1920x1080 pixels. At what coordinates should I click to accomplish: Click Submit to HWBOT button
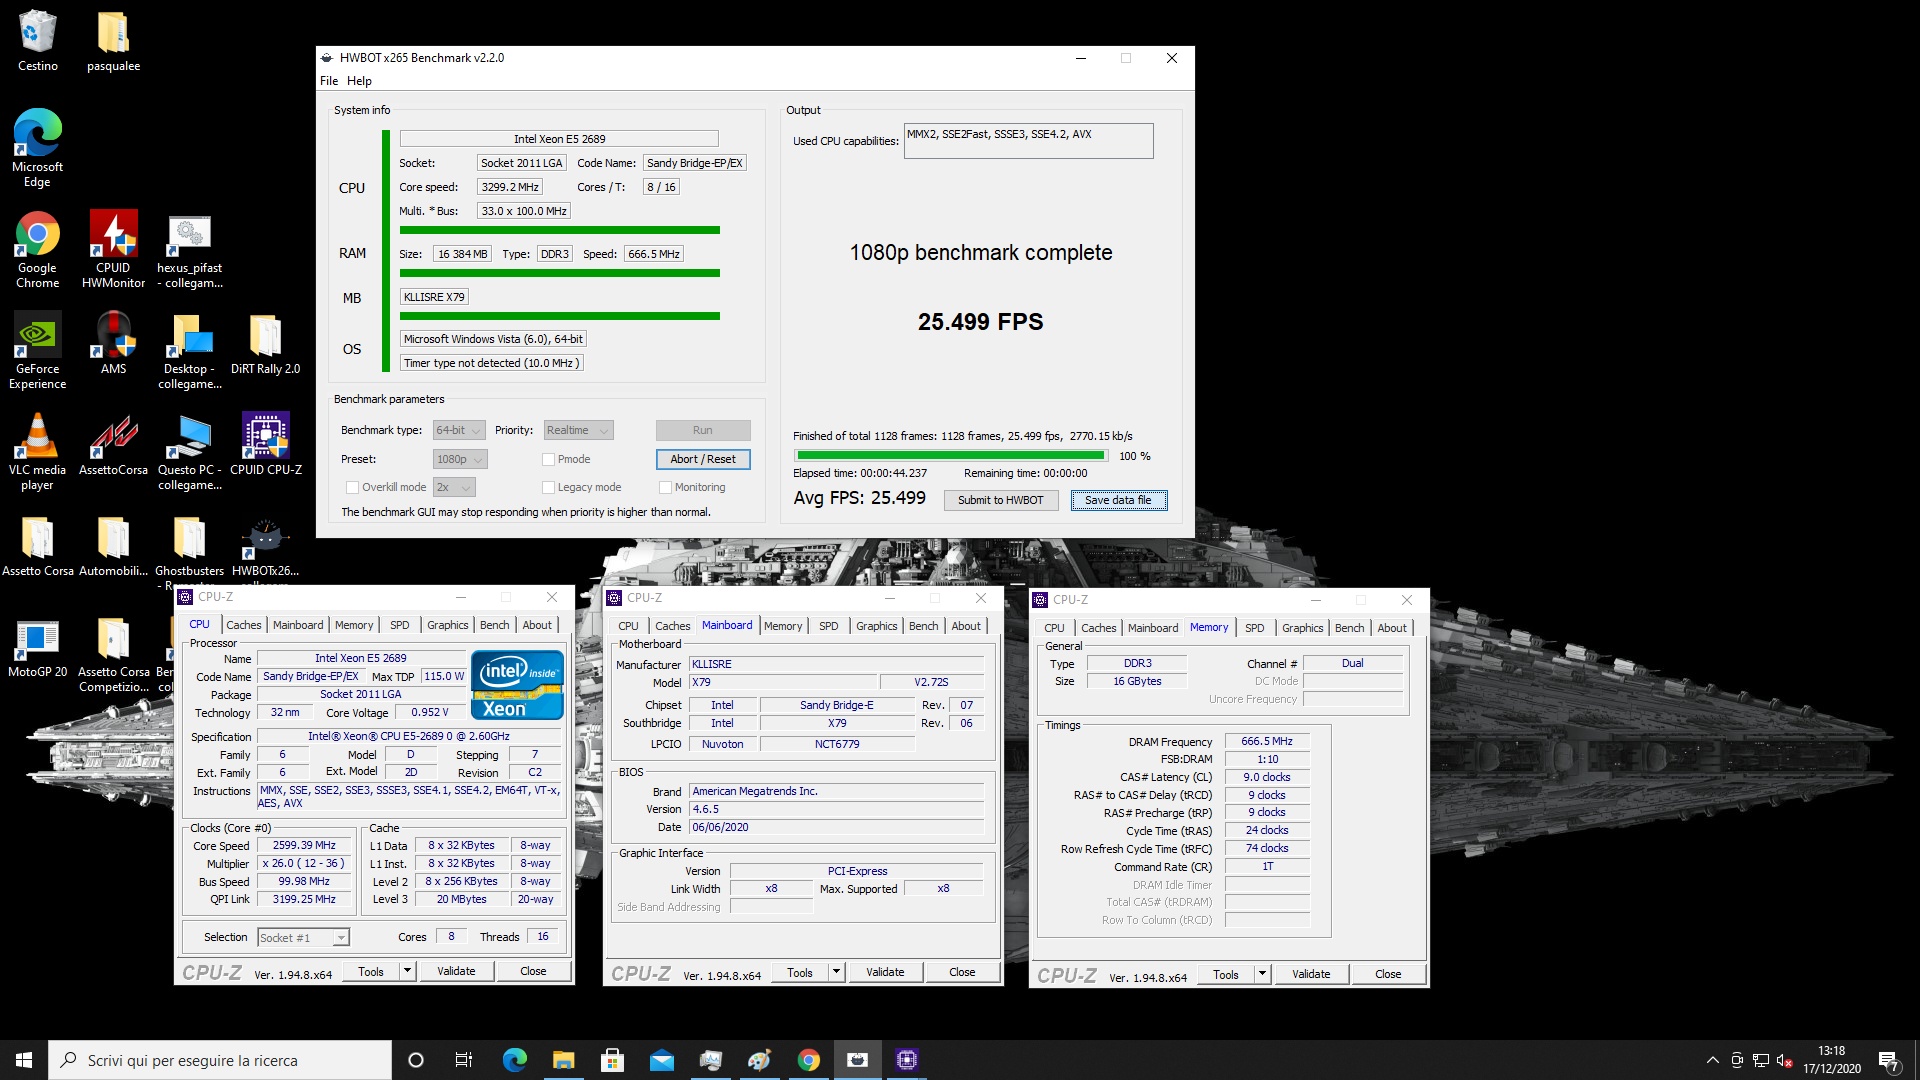point(1000,500)
